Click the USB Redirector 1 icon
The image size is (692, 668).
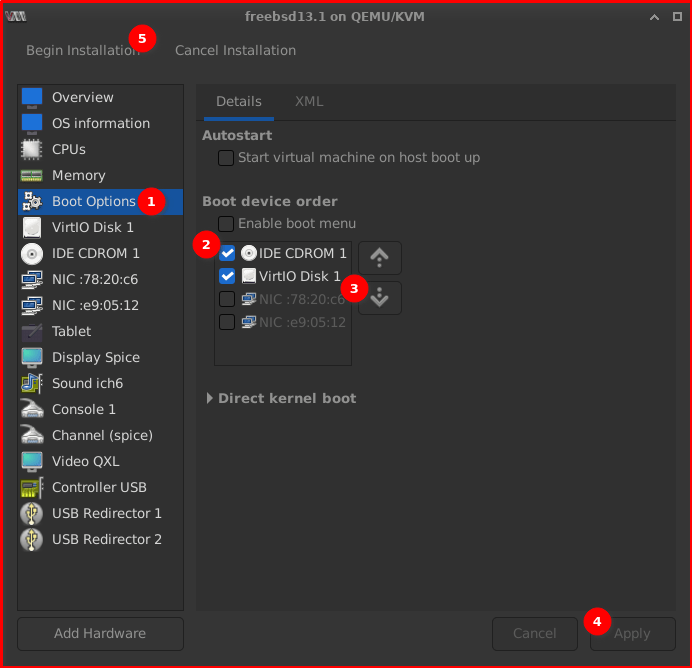pyautogui.click(x=32, y=514)
